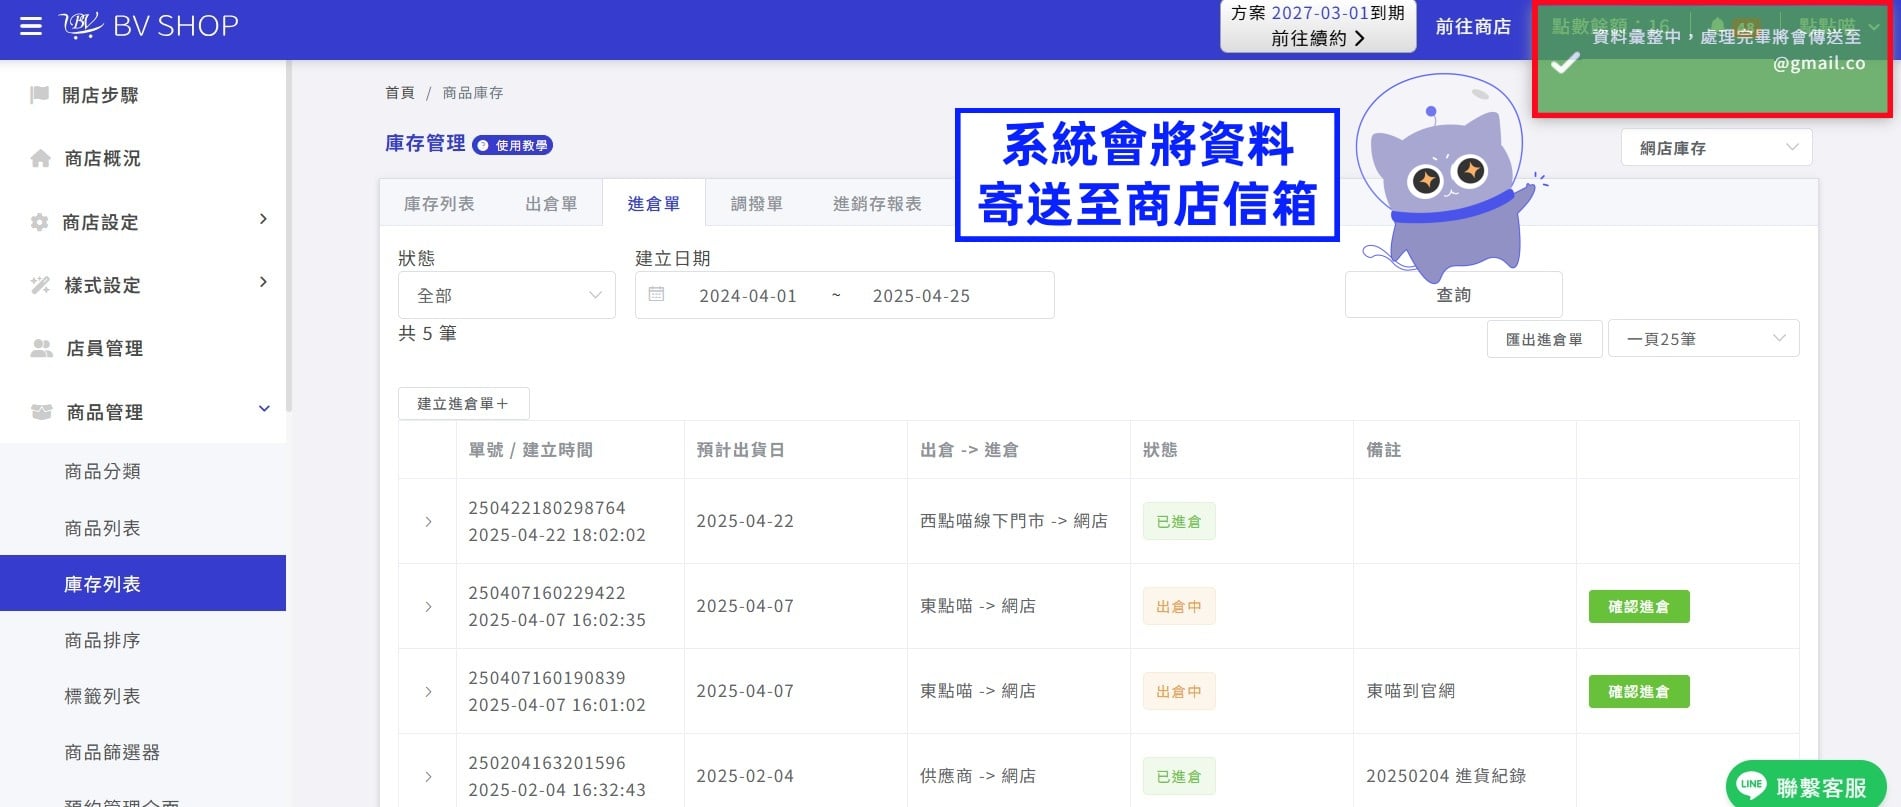Viewport: 1901px width, 807px height.
Task: Click the question mark 使用教學 badge
Action: (x=512, y=145)
